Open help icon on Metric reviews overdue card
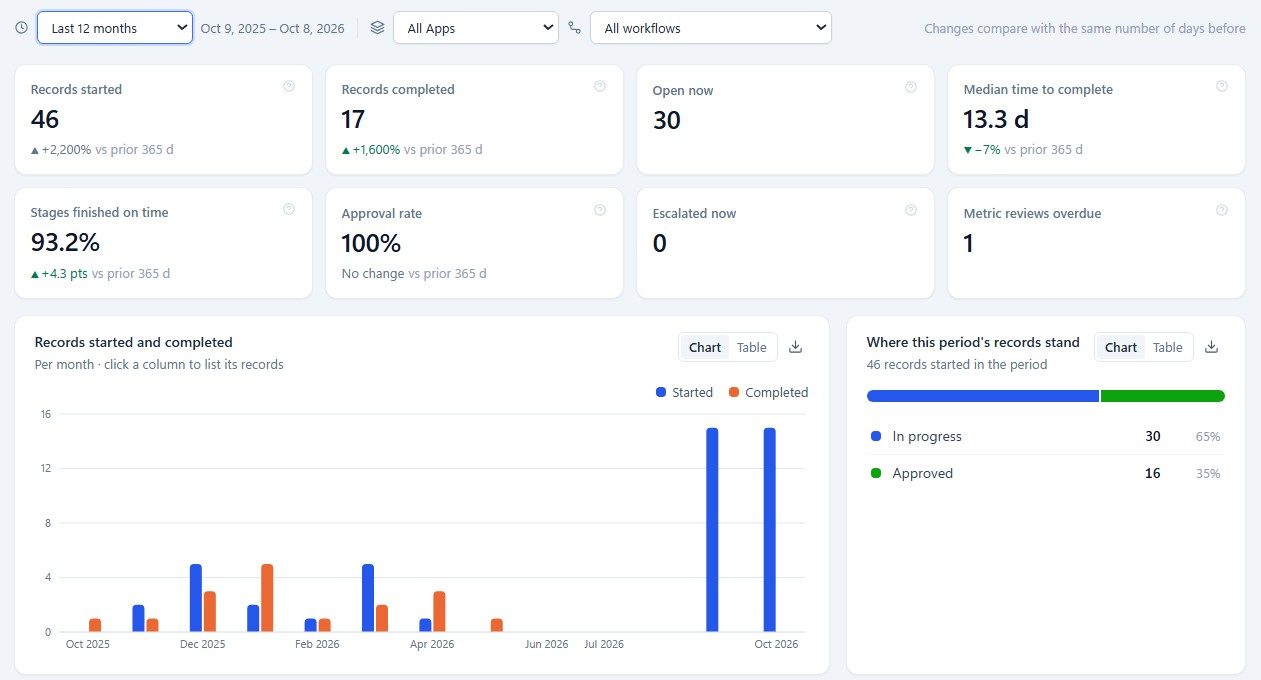Viewport: 1261px width, 680px height. [1222, 210]
